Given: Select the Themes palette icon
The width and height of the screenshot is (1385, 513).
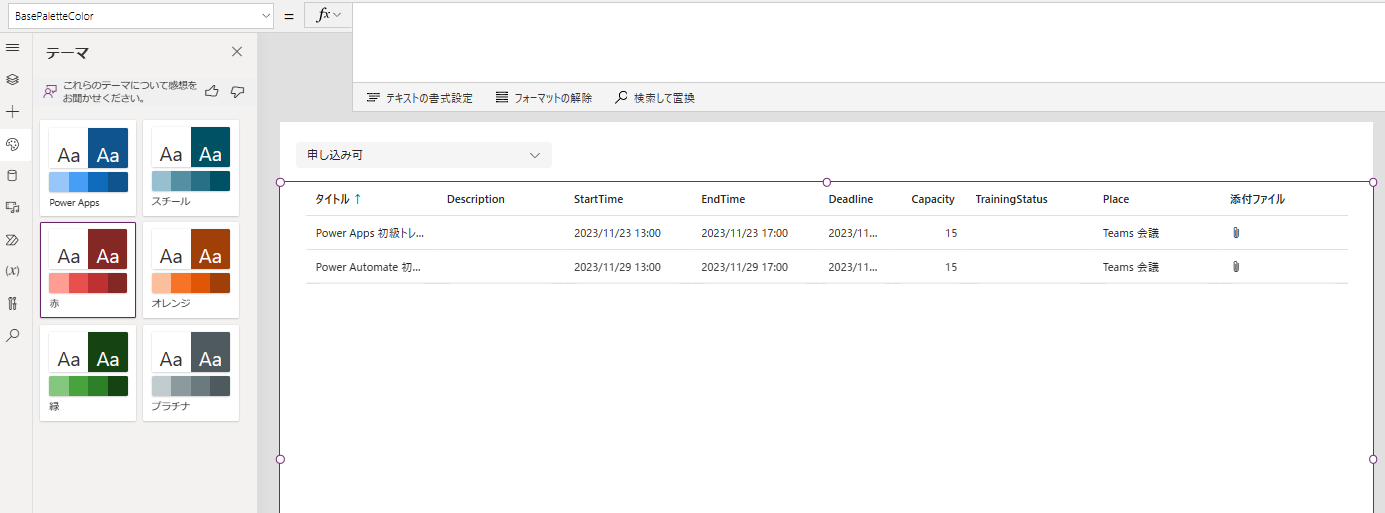Looking at the screenshot, I should coord(12,144).
